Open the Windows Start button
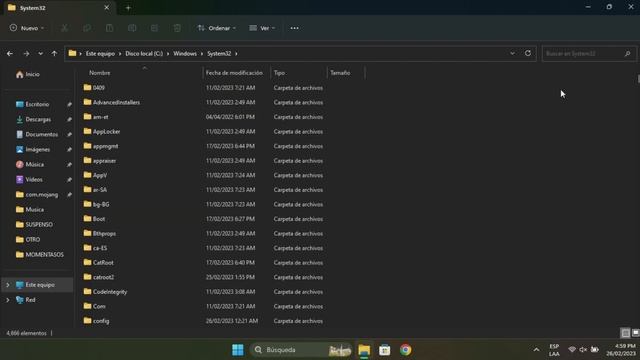Screen dimensions: 640x360 click(238, 350)
